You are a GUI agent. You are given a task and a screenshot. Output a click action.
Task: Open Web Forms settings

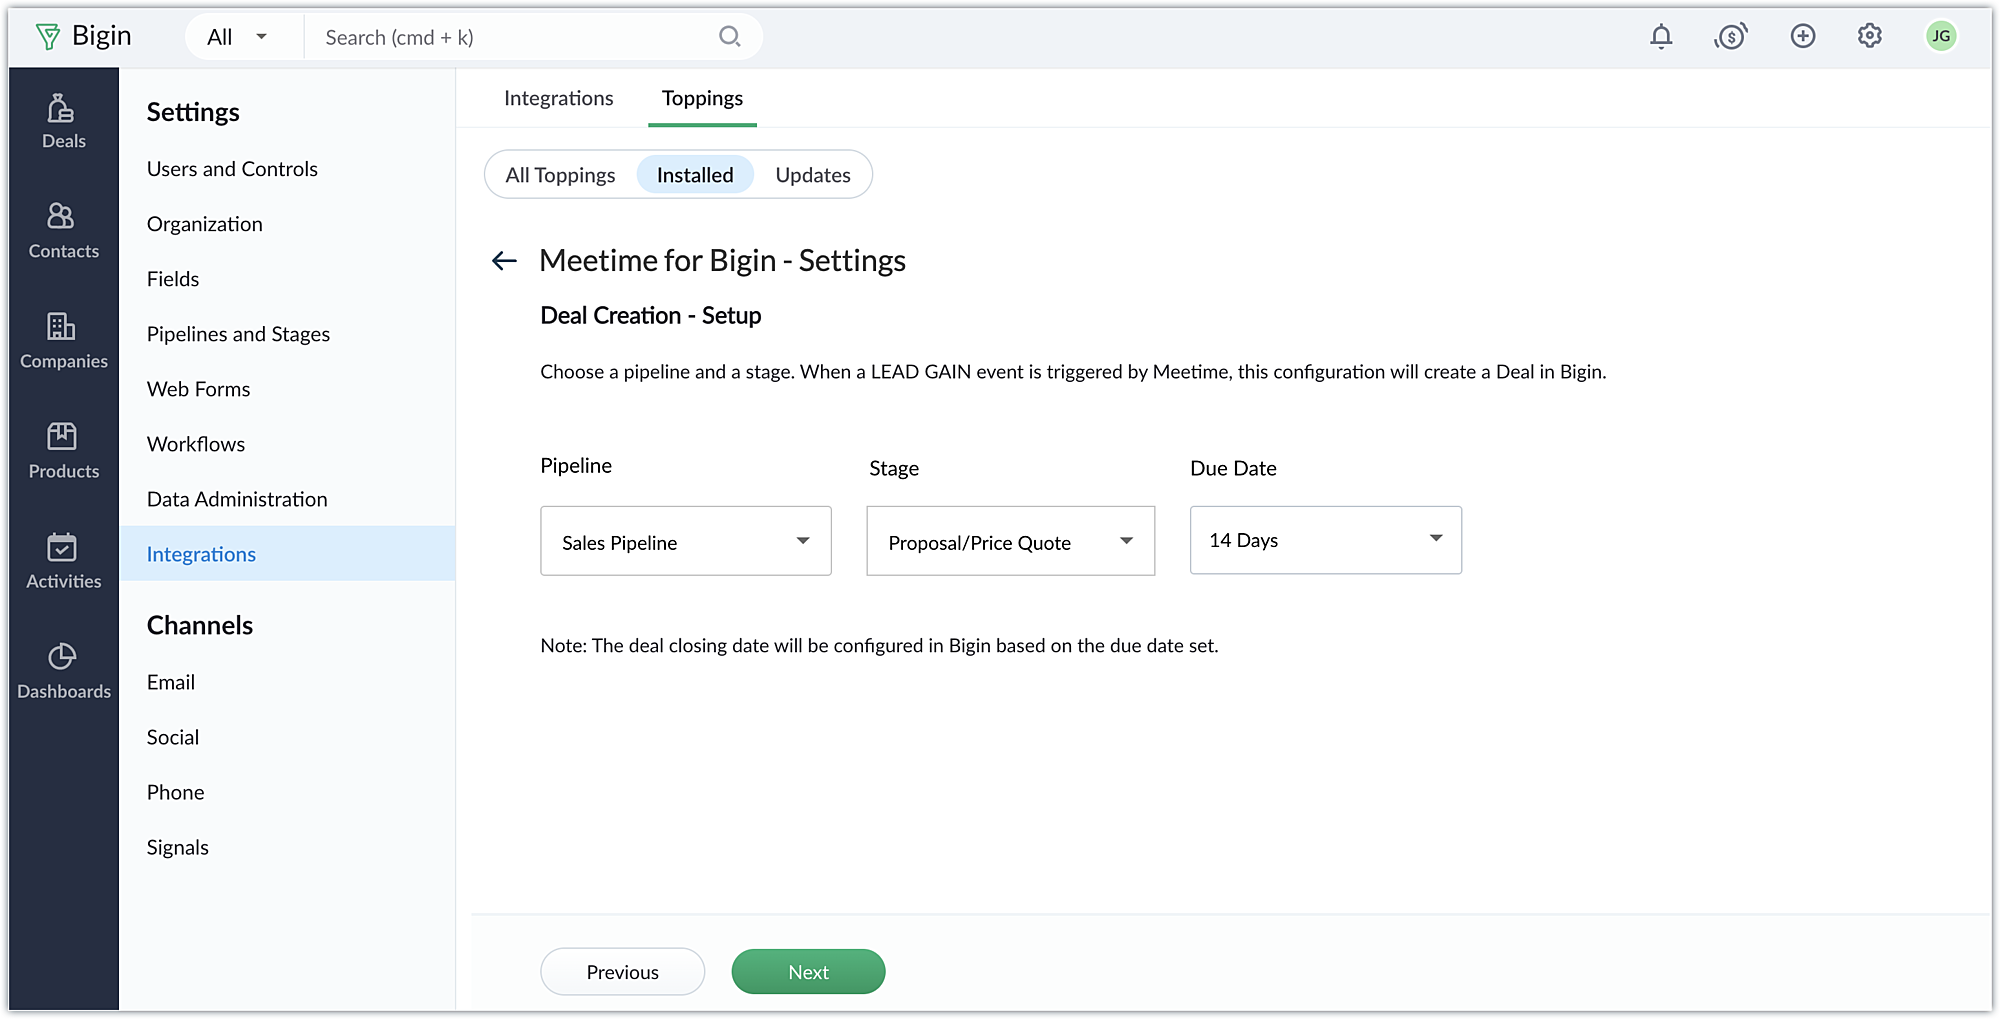198,389
